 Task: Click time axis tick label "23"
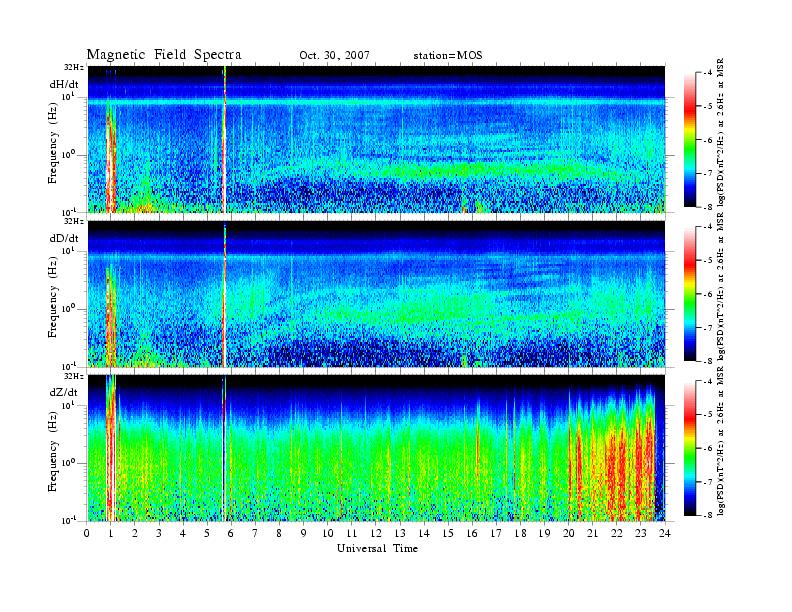point(640,534)
